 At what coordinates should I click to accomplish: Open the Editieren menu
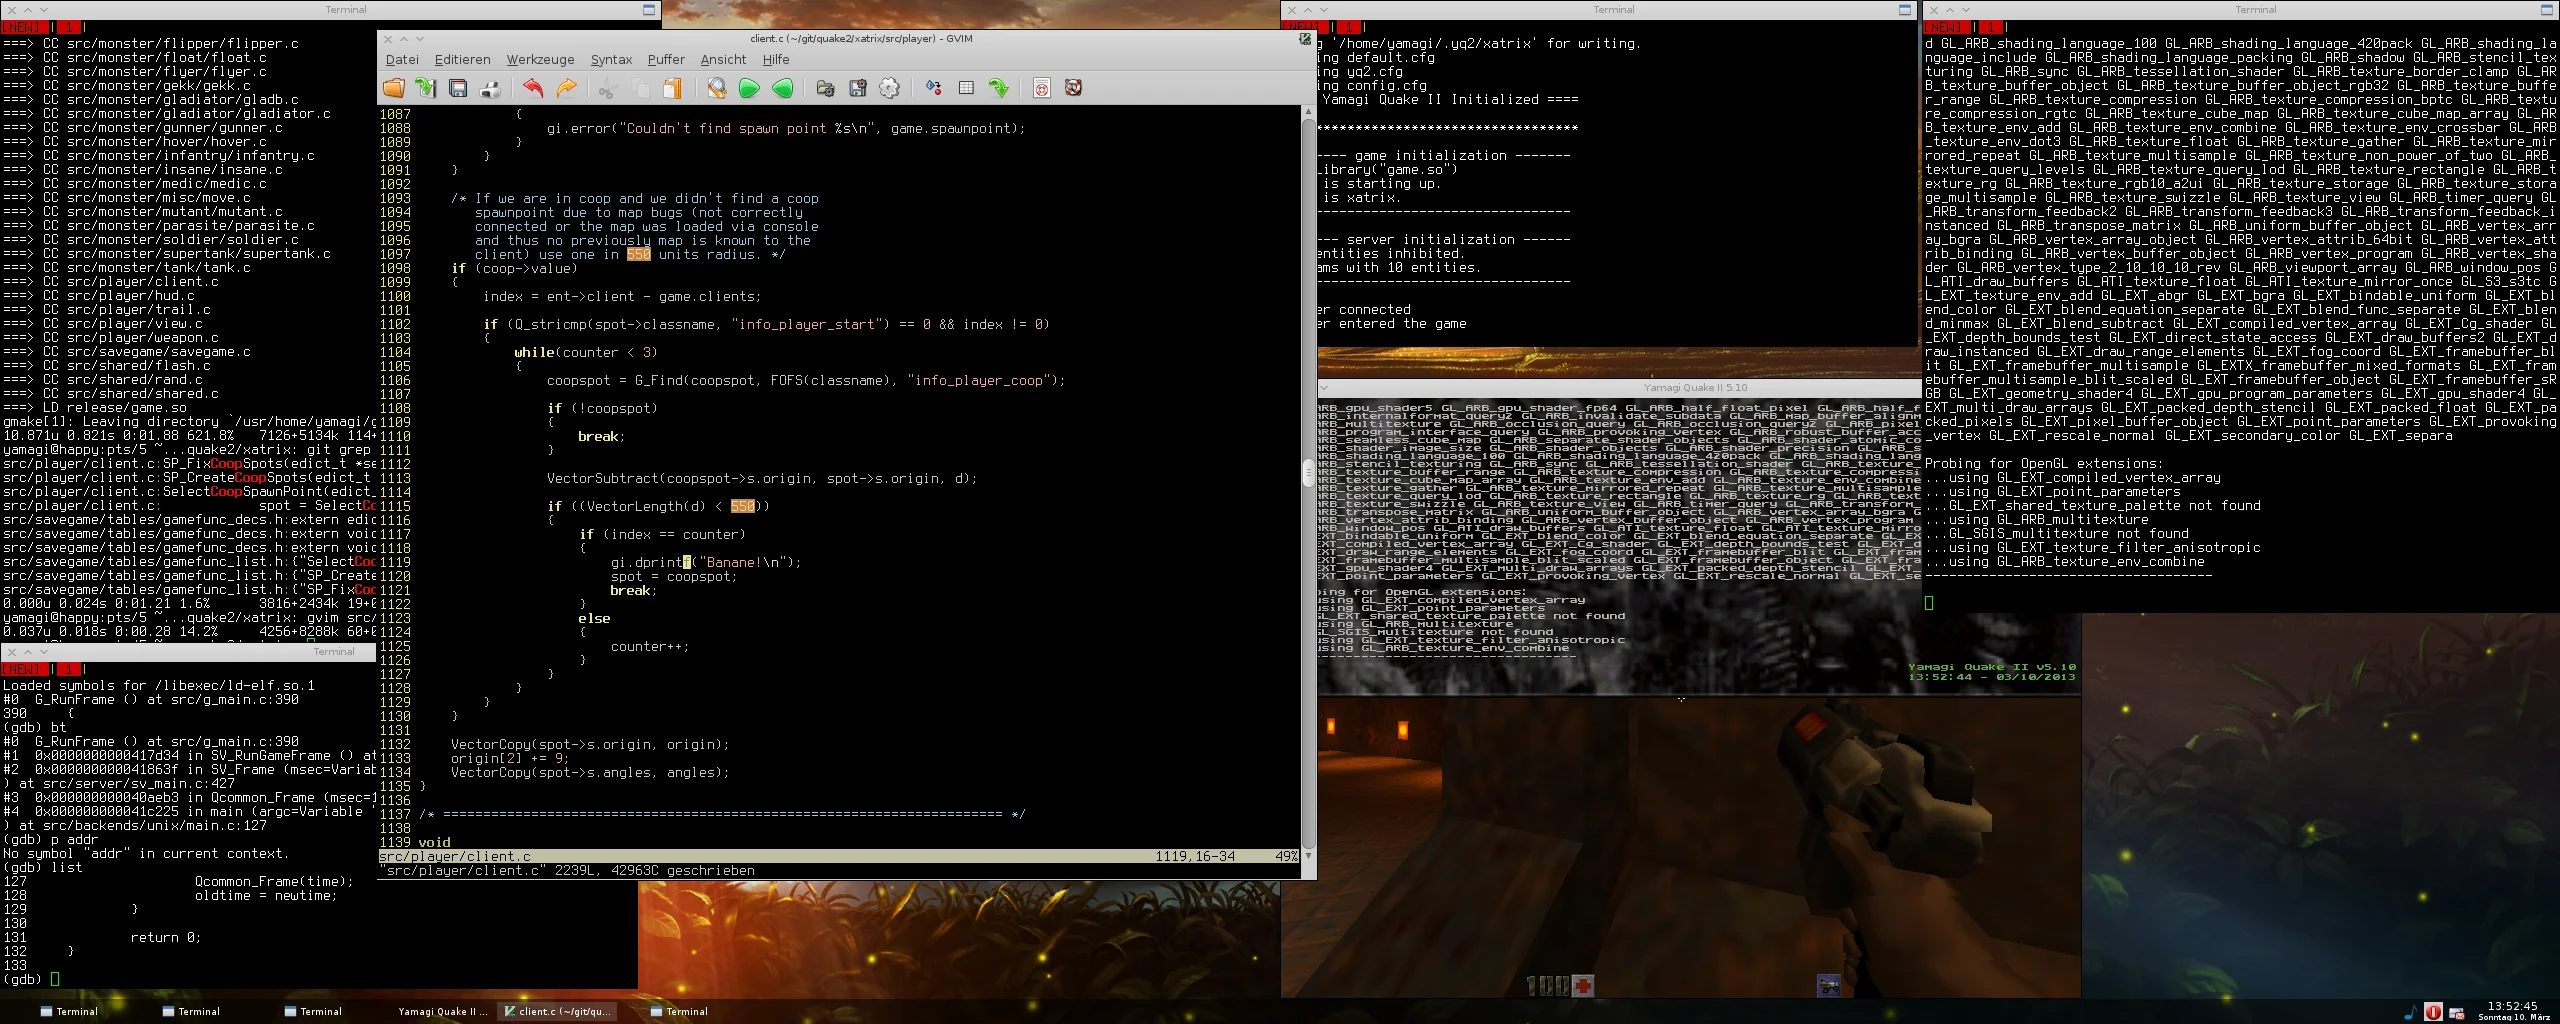point(462,60)
